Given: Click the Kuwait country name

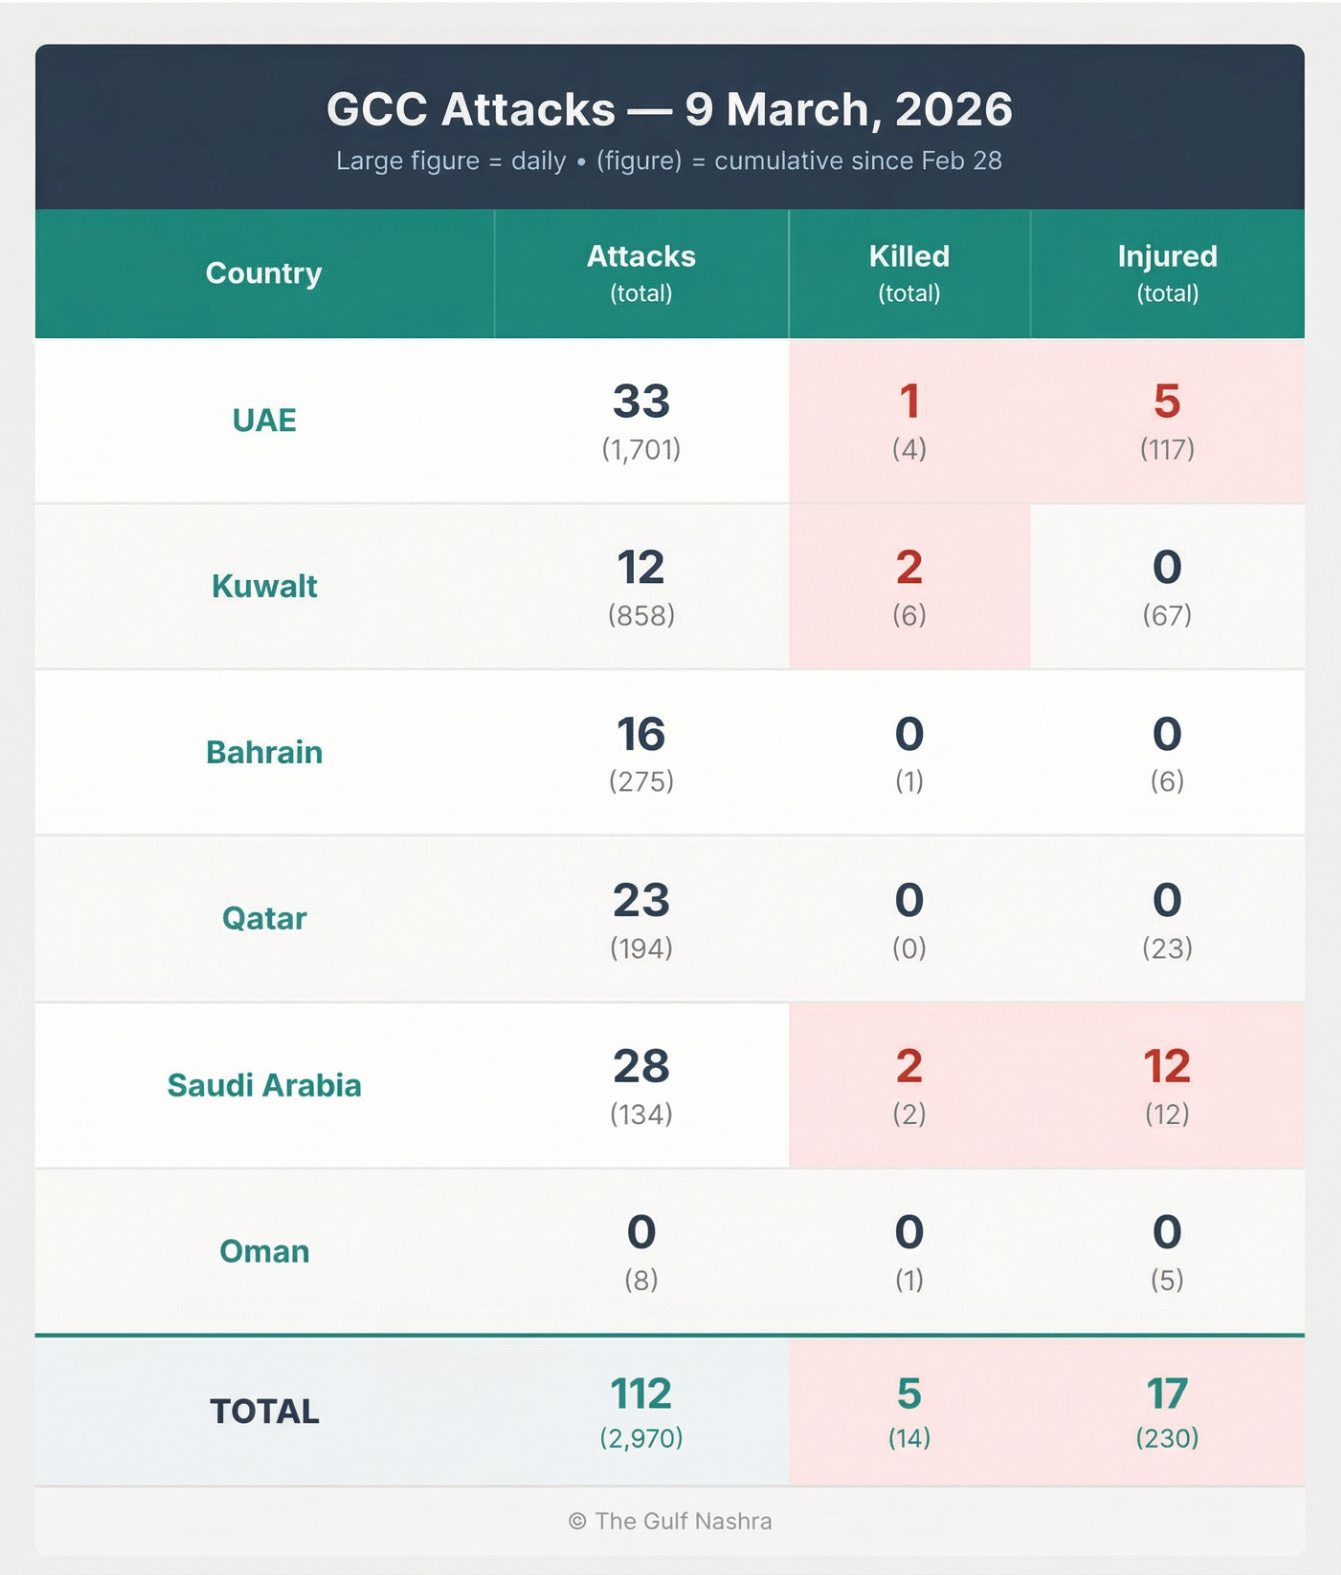Looking at the screenshot, I should (x=264, y=586).
